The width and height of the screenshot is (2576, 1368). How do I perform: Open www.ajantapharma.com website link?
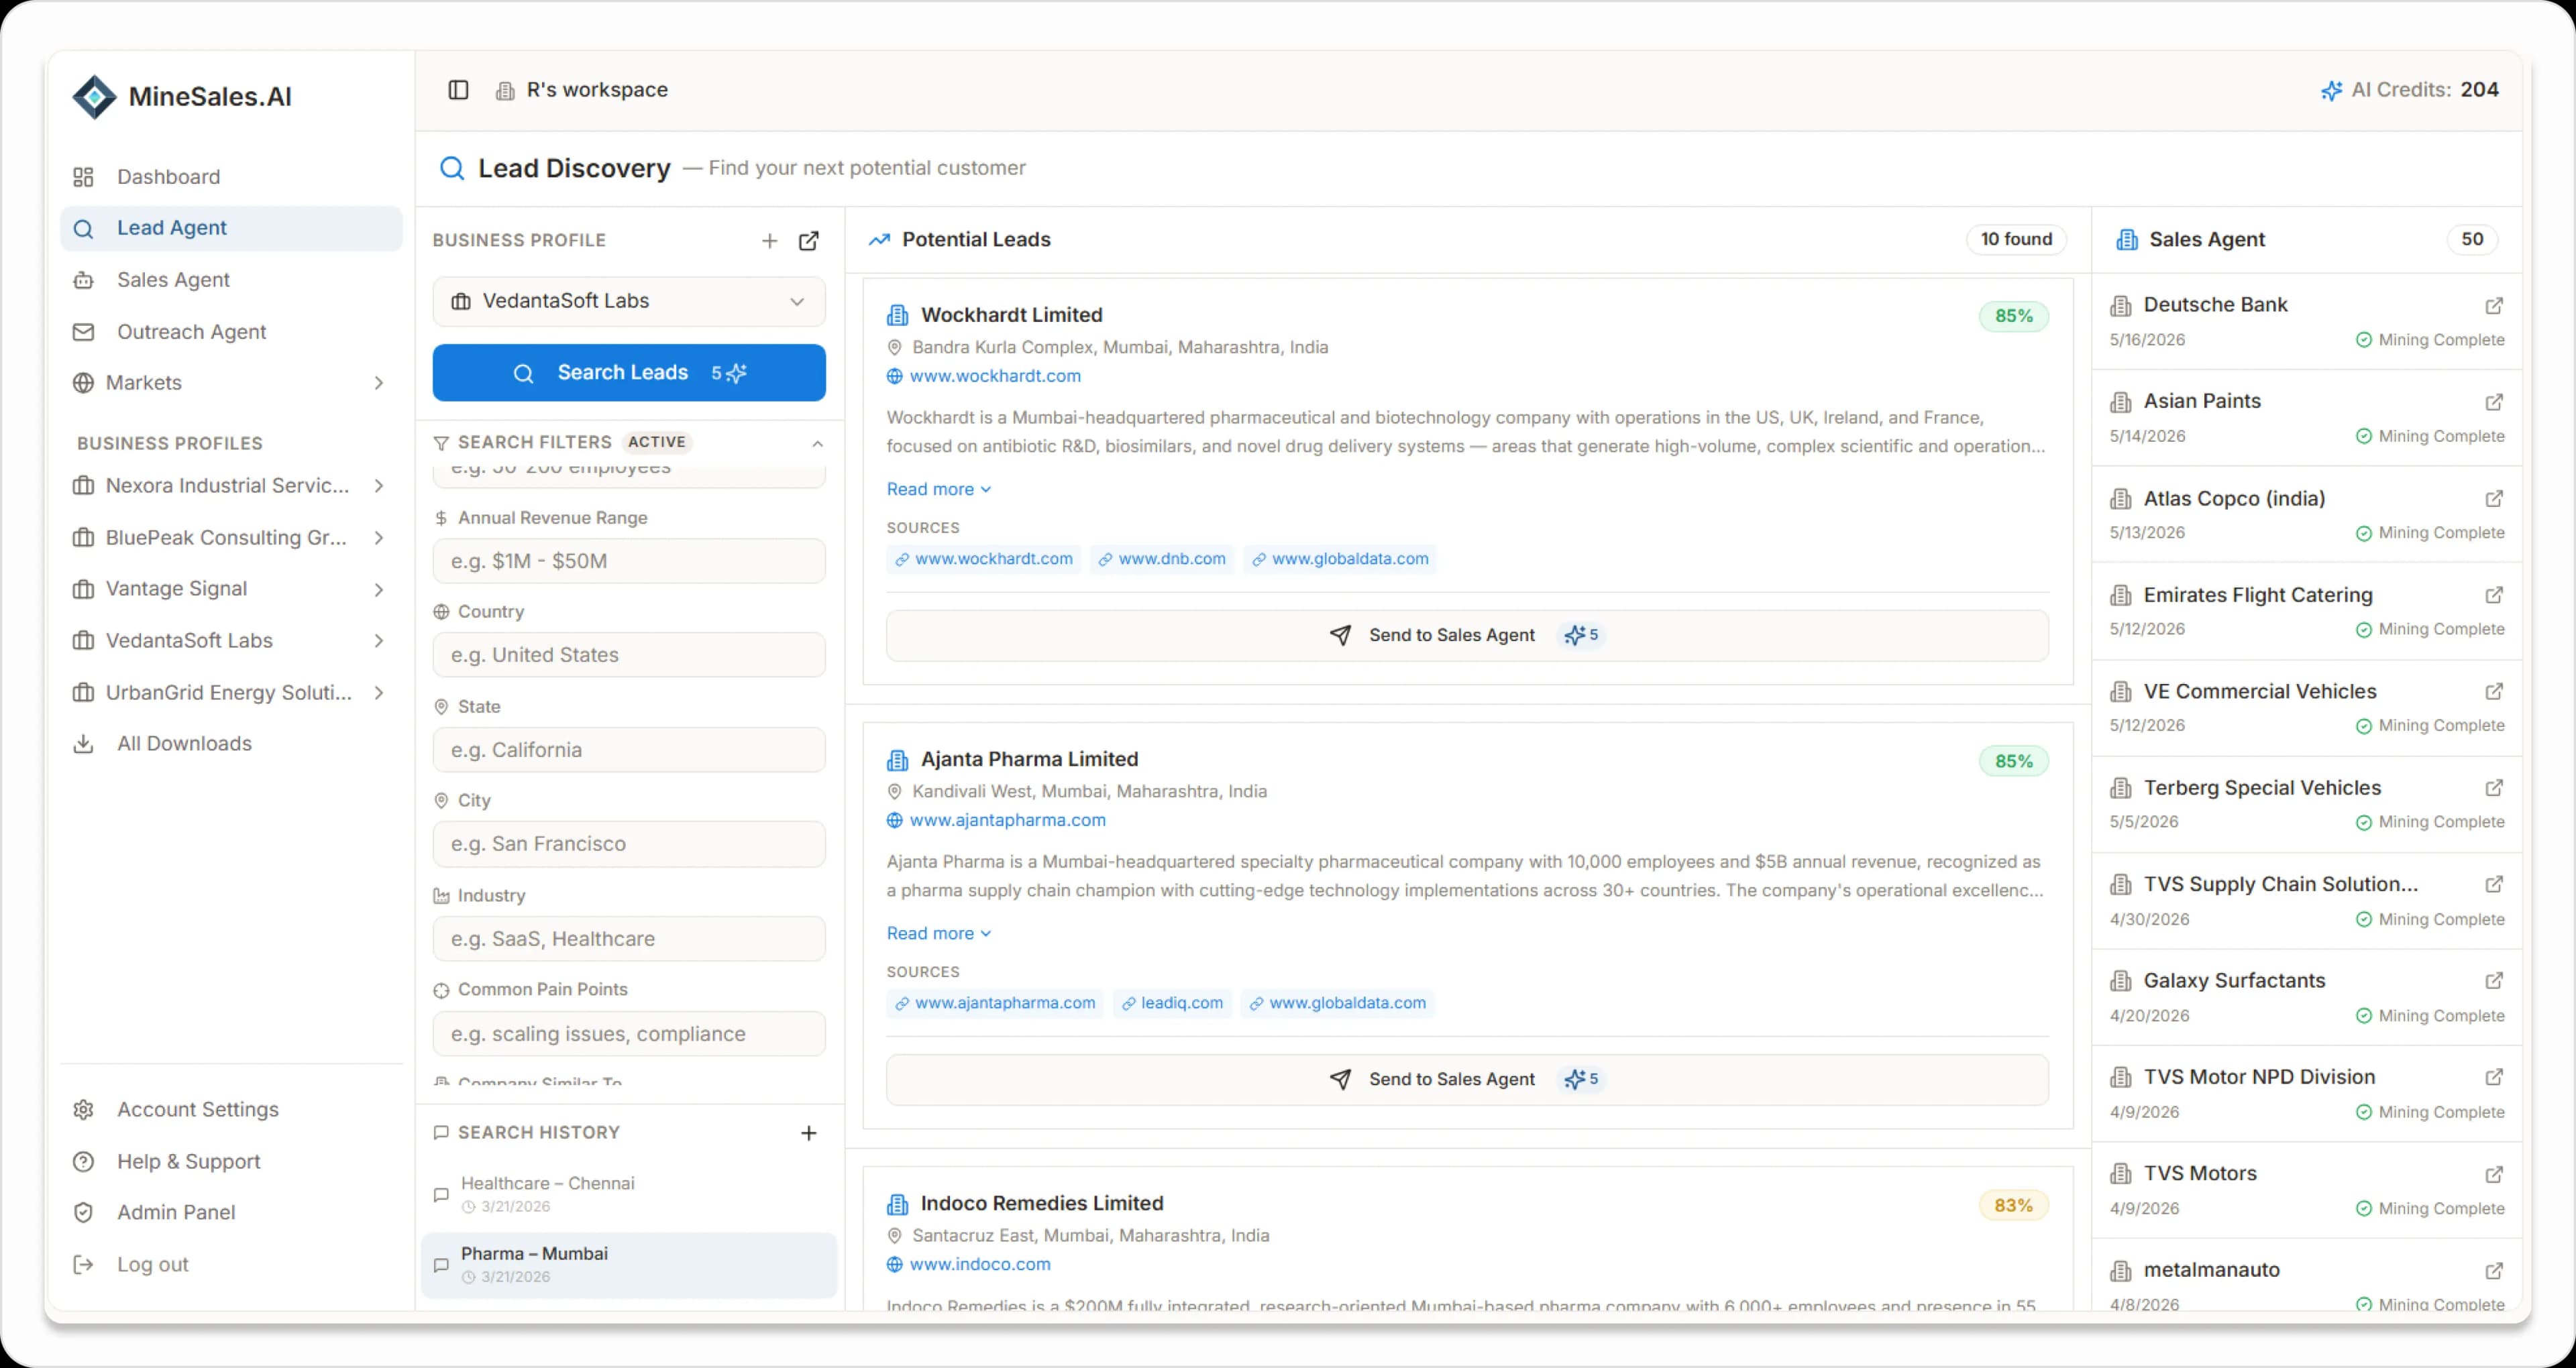click(1007, 820)
